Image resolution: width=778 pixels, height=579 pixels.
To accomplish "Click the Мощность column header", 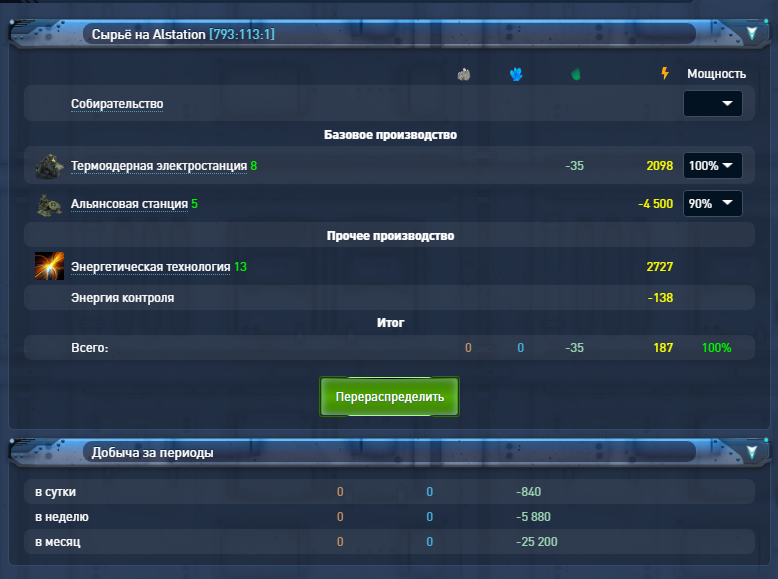I will [716, 74].
